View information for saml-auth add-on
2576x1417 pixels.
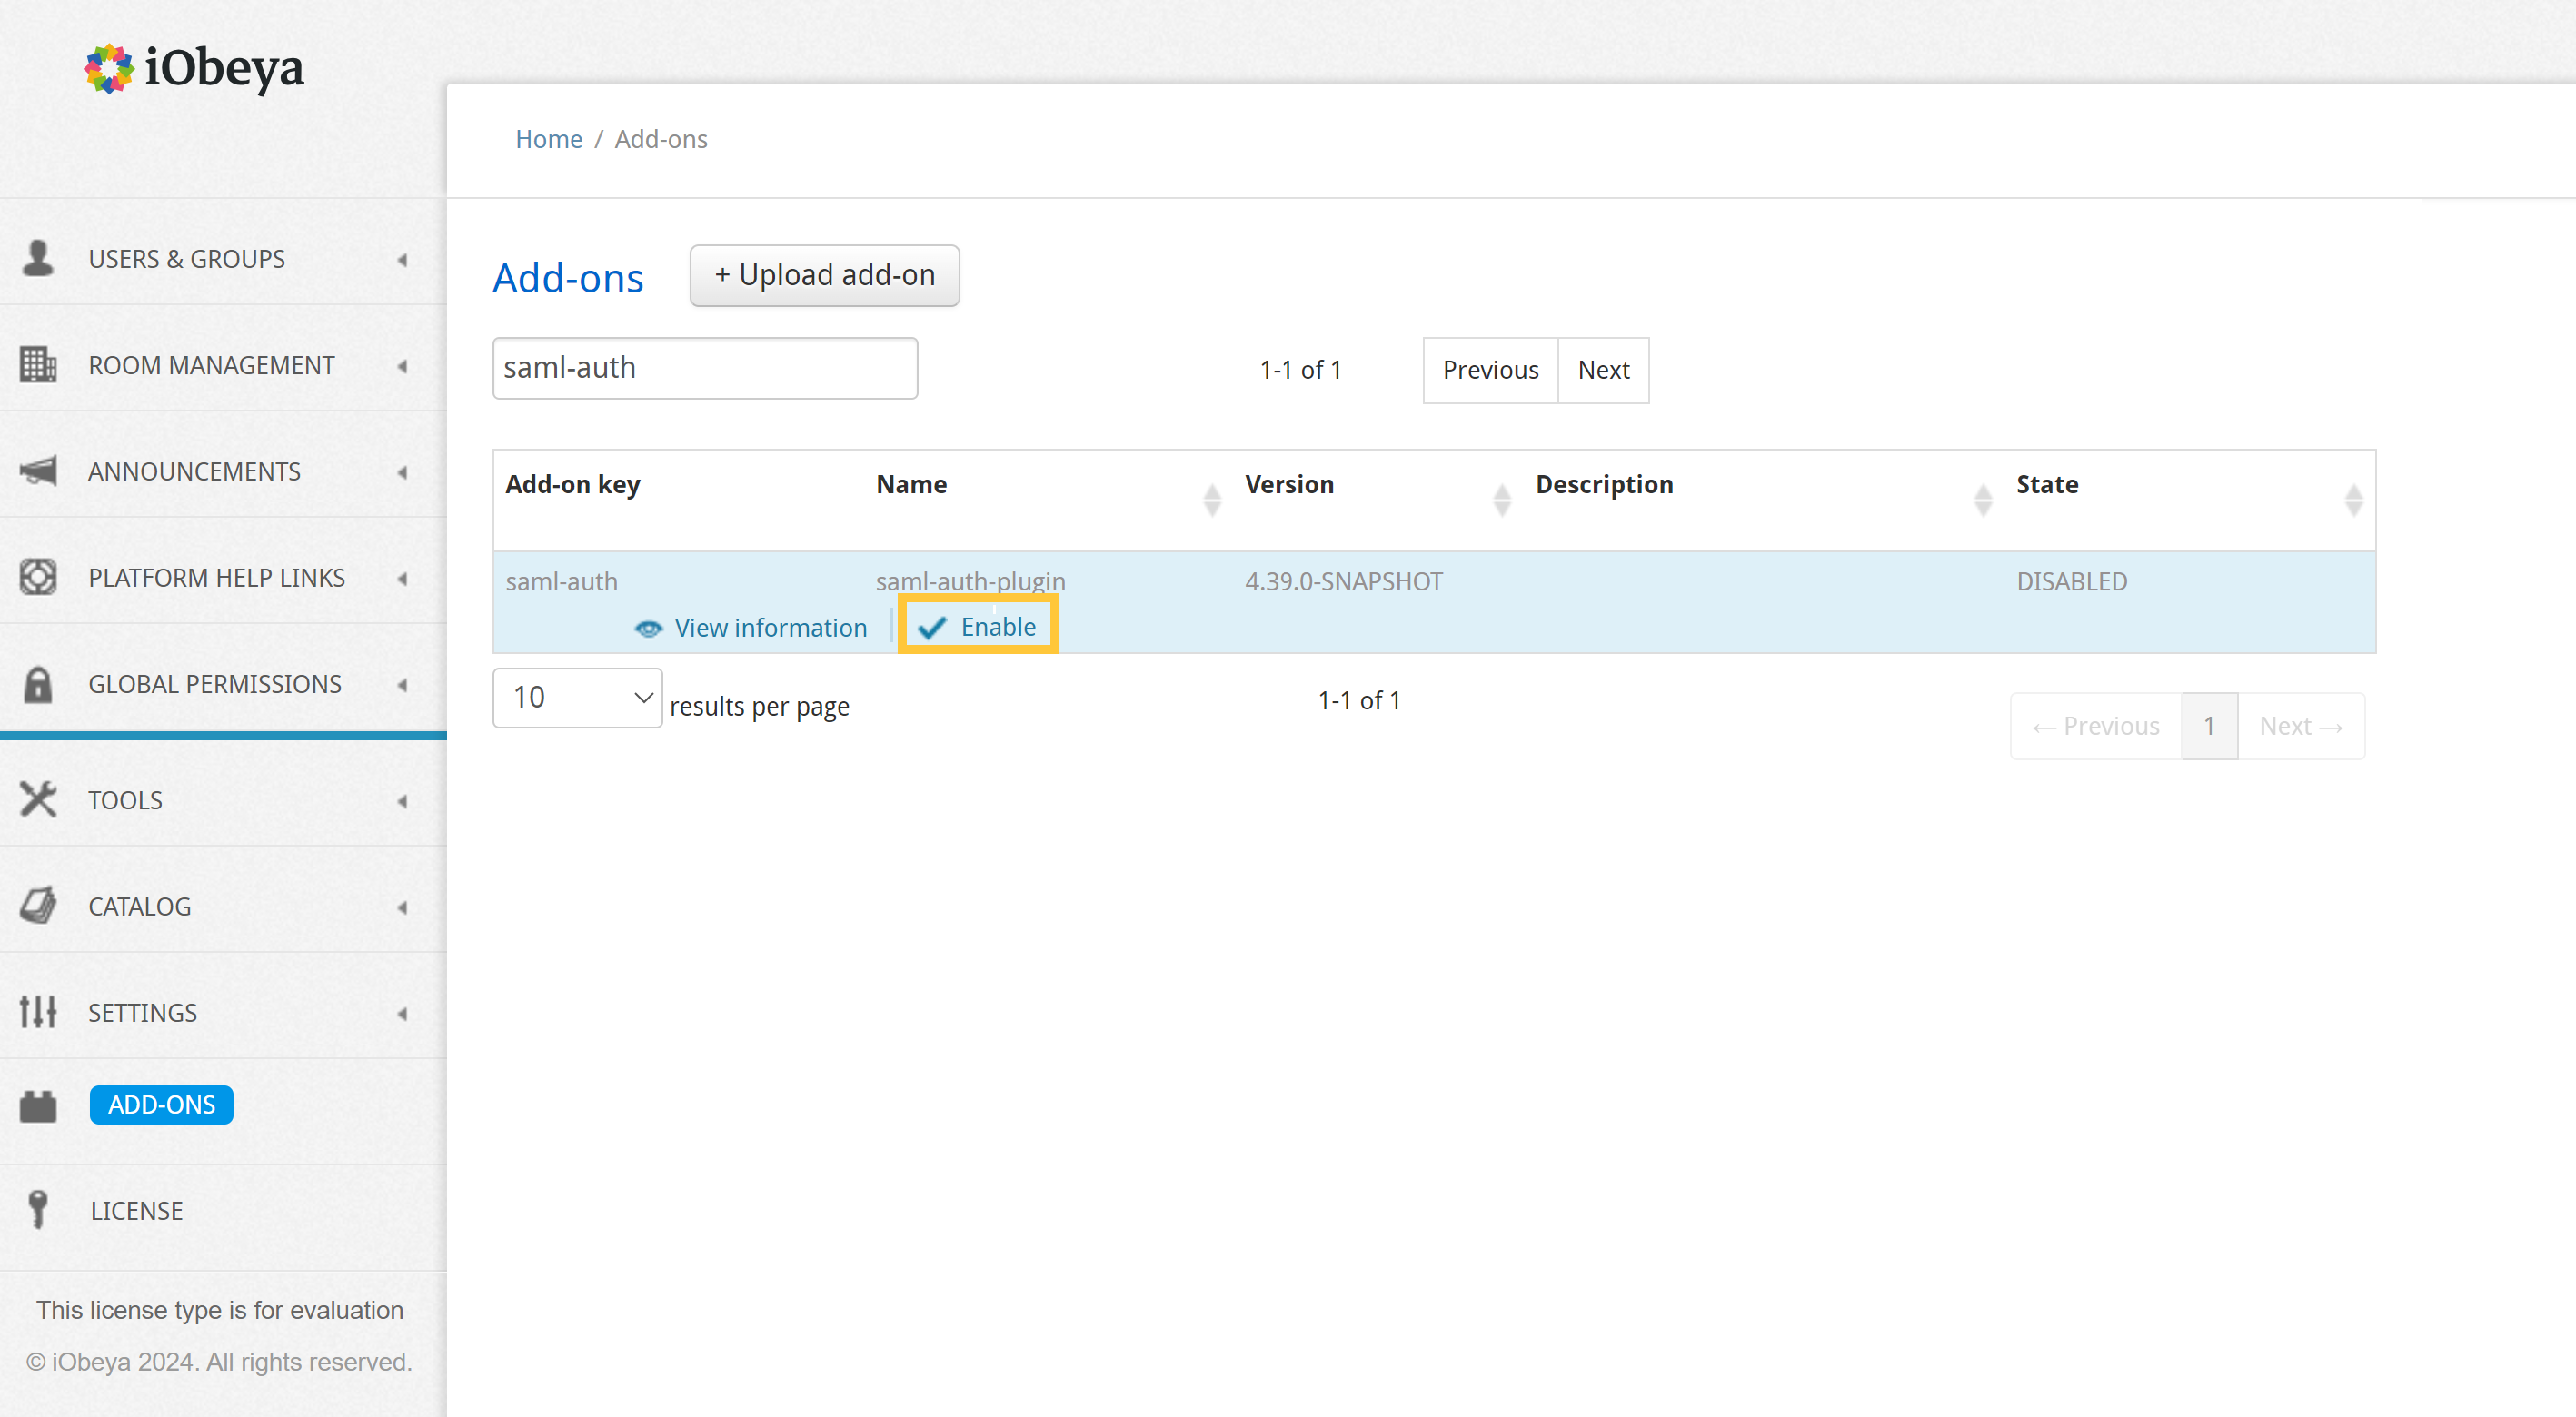pyautogui.click(x=751, y=628)
